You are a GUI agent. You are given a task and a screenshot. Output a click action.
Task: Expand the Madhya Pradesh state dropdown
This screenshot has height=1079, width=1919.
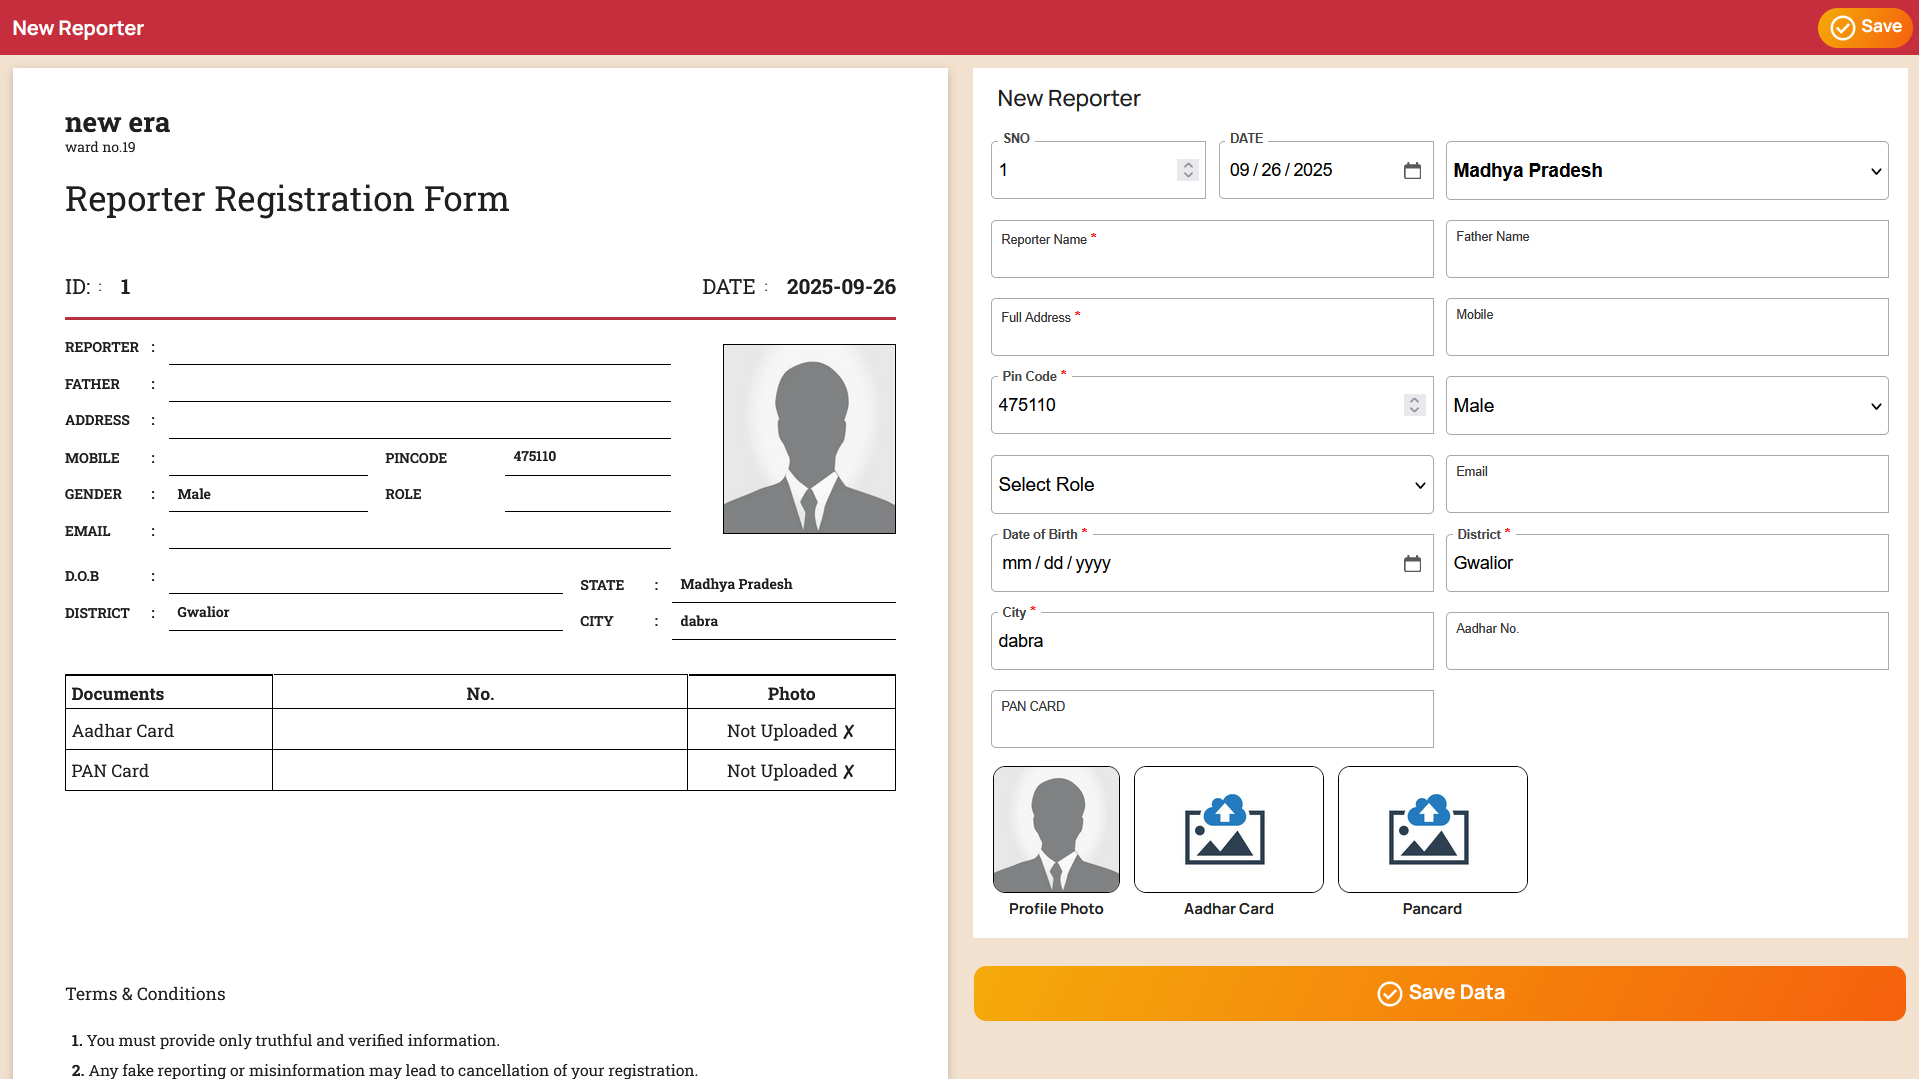click(x=1666, y=171)
